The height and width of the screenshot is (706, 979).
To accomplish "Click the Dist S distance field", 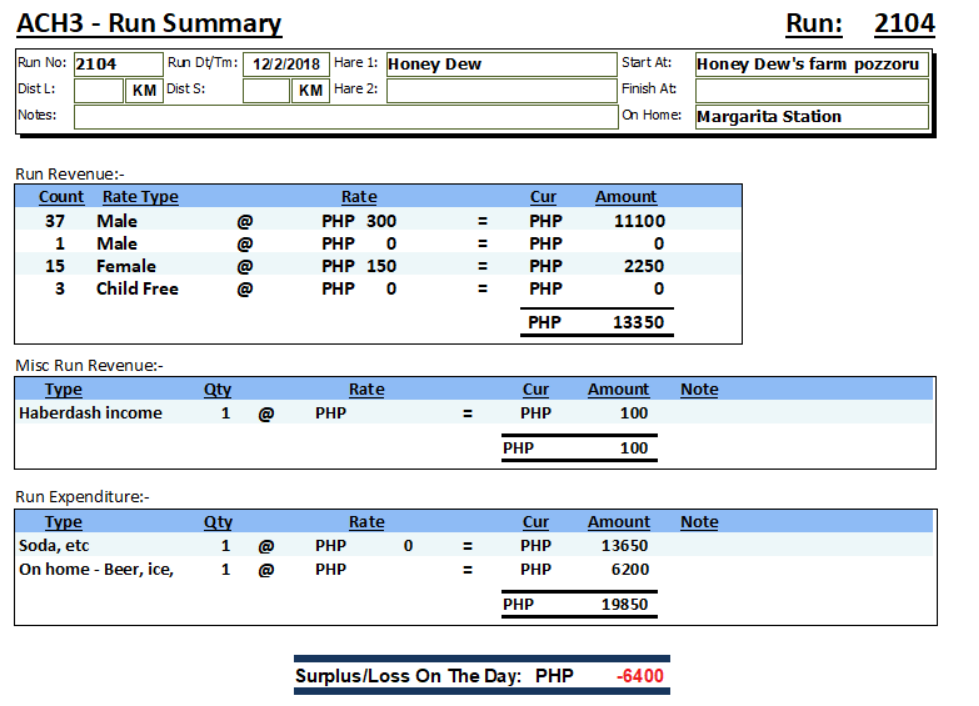I will pyautogui.click(x=266, y=90).
